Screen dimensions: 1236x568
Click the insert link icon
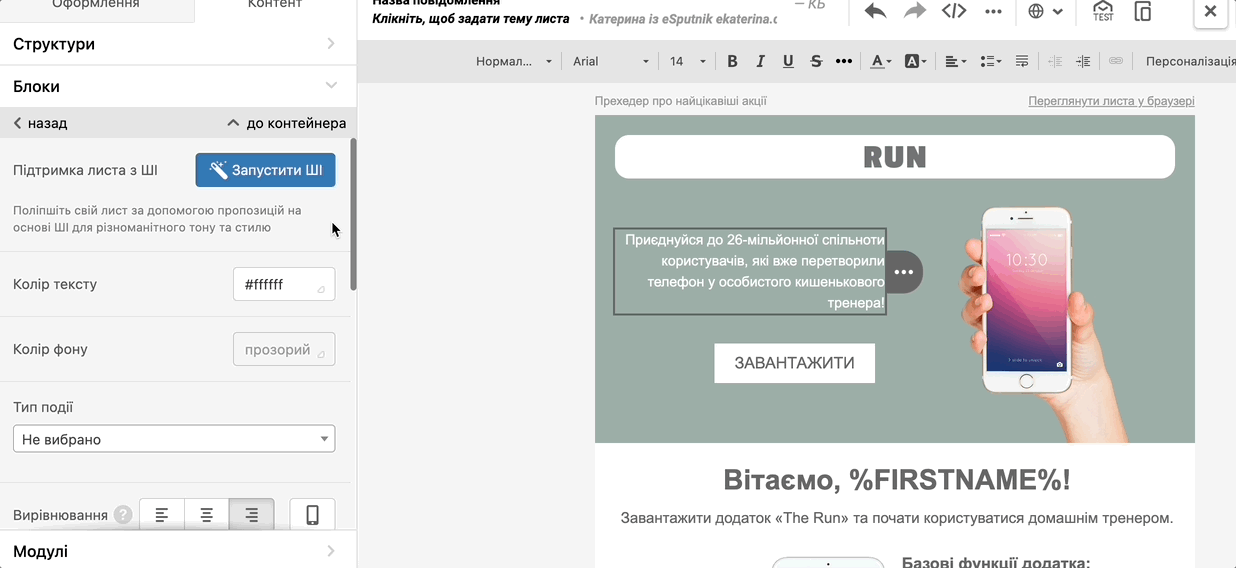pos(1116,61)
